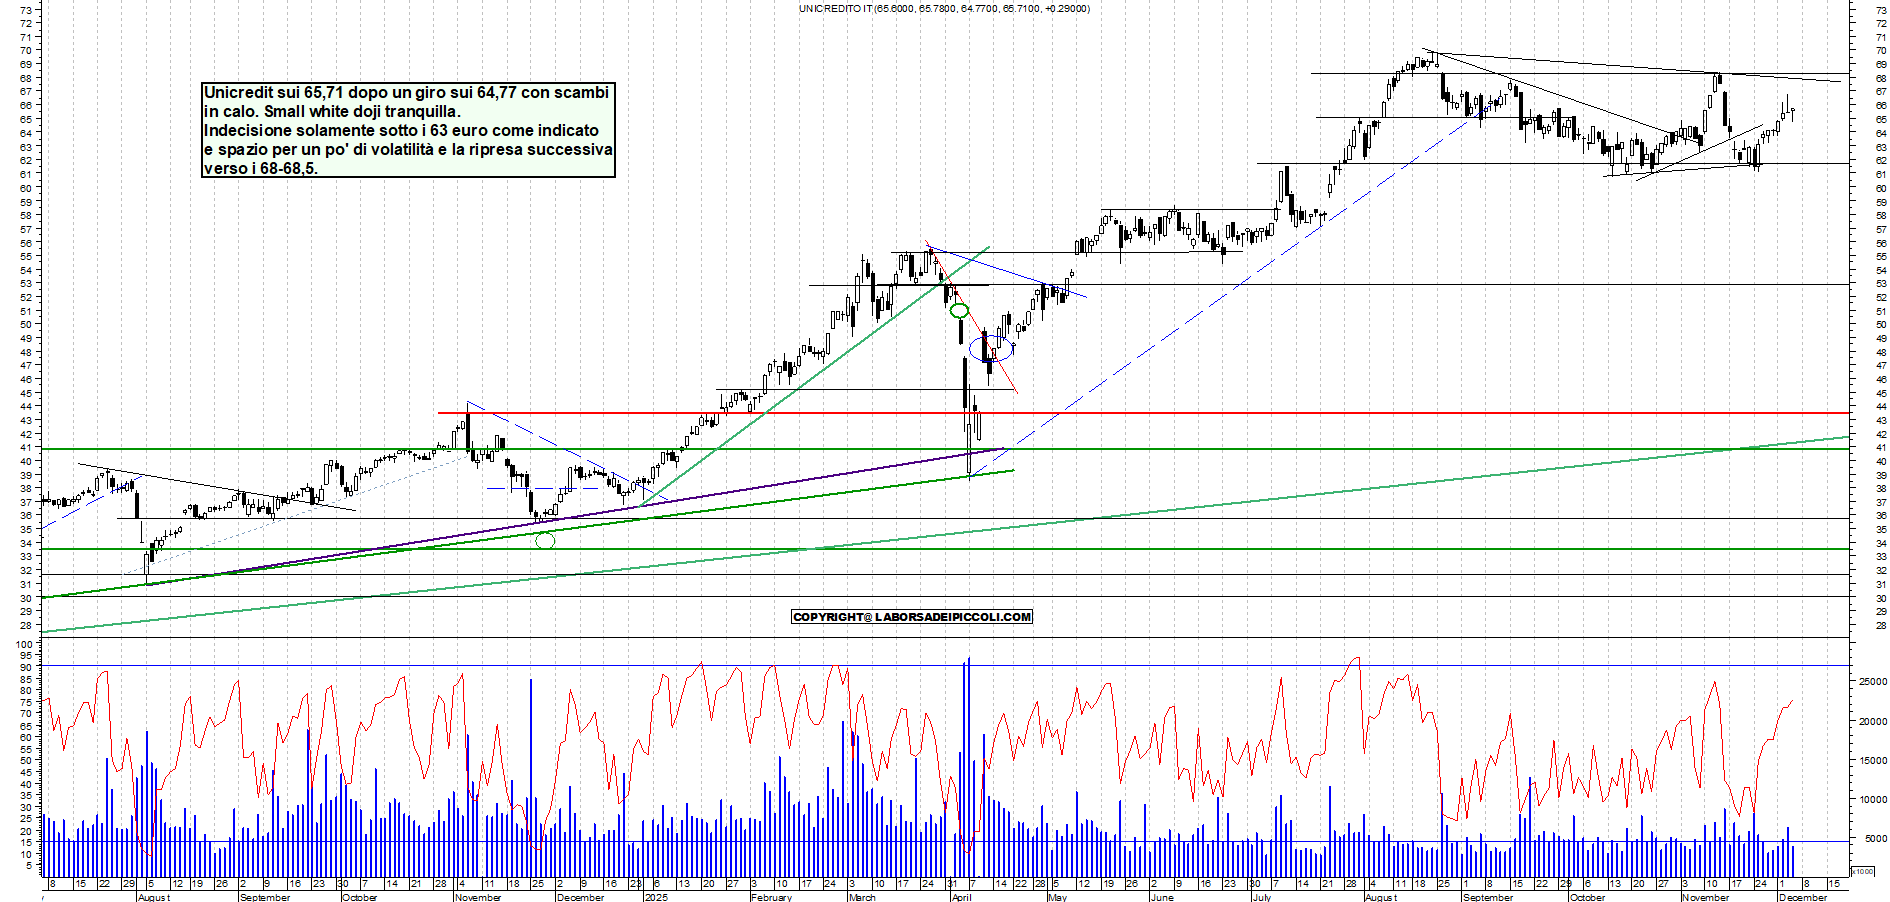
Task: Open the COPYRIGHT@LABORSADEIPICCOLI.COM label
Action: (911, 617)
